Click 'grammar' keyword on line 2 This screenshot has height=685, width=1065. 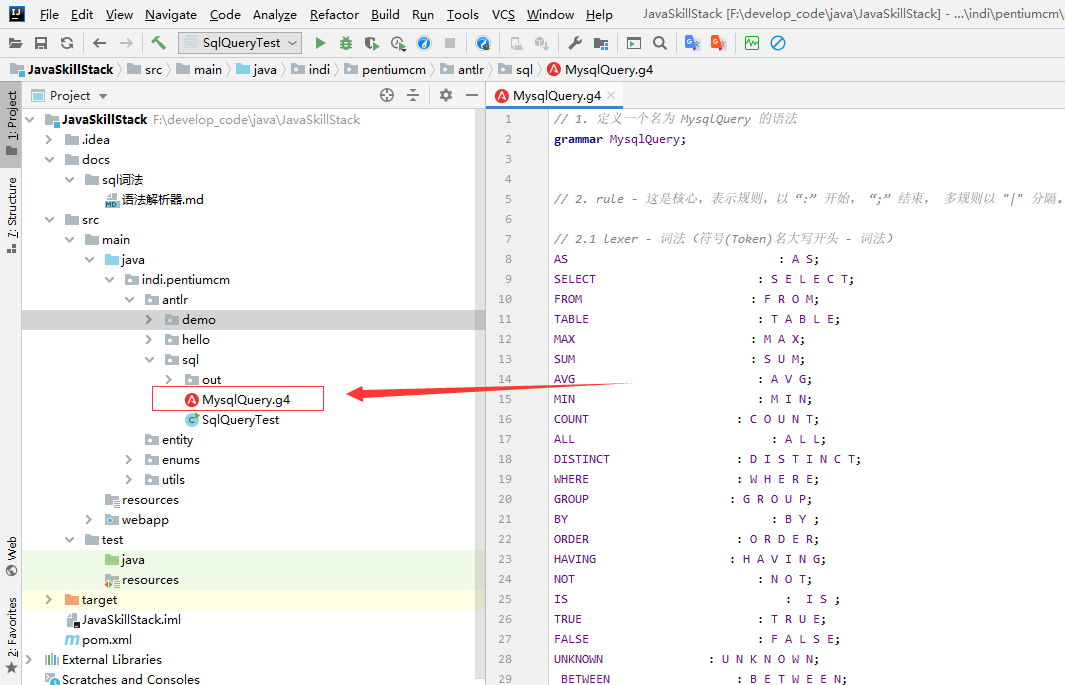(578, 139)
